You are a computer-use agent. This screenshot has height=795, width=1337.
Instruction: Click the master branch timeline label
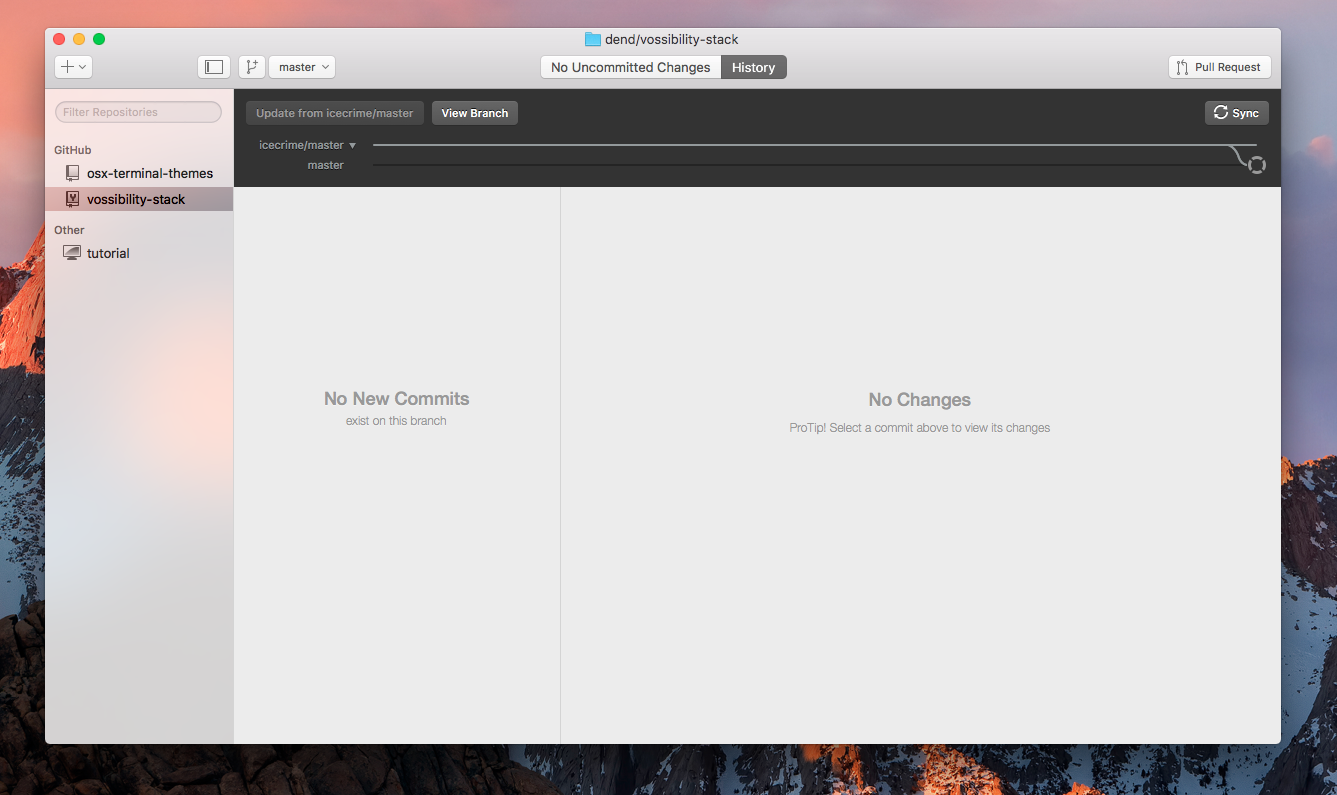326,165
